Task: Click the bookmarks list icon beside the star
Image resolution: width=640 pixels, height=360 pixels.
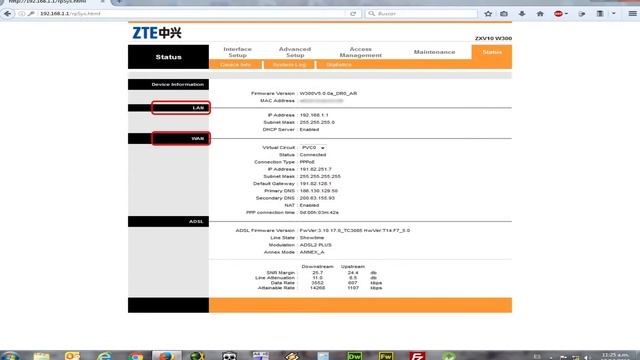Action: [x=504, y=13]
